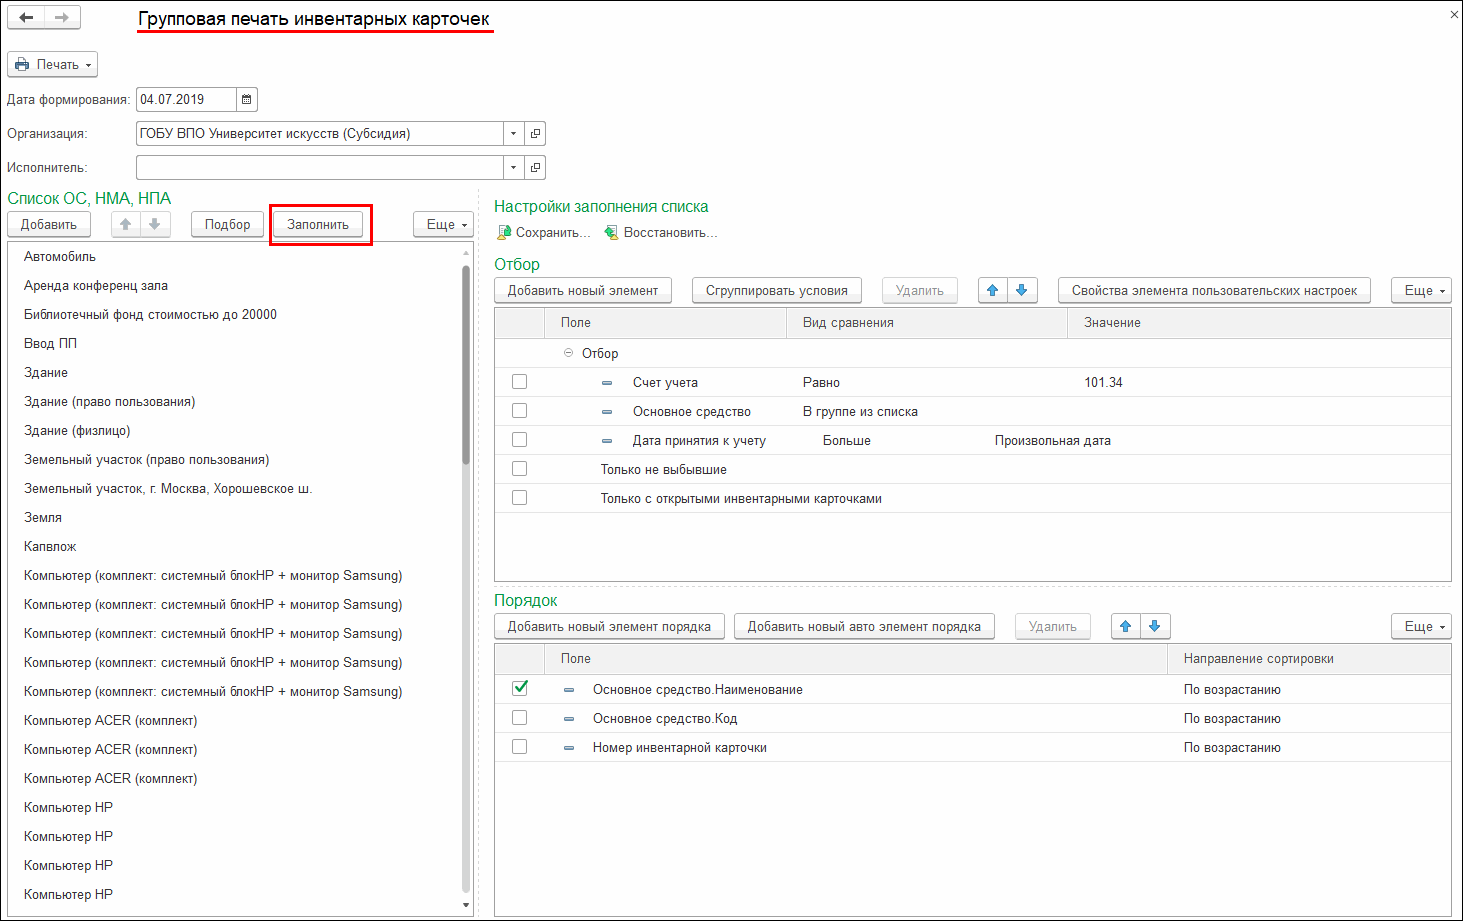This screenshot has height=921, width=1463.
Task: Open Свойства элемента пользовательских настроек
Action: pos(1215,290)
